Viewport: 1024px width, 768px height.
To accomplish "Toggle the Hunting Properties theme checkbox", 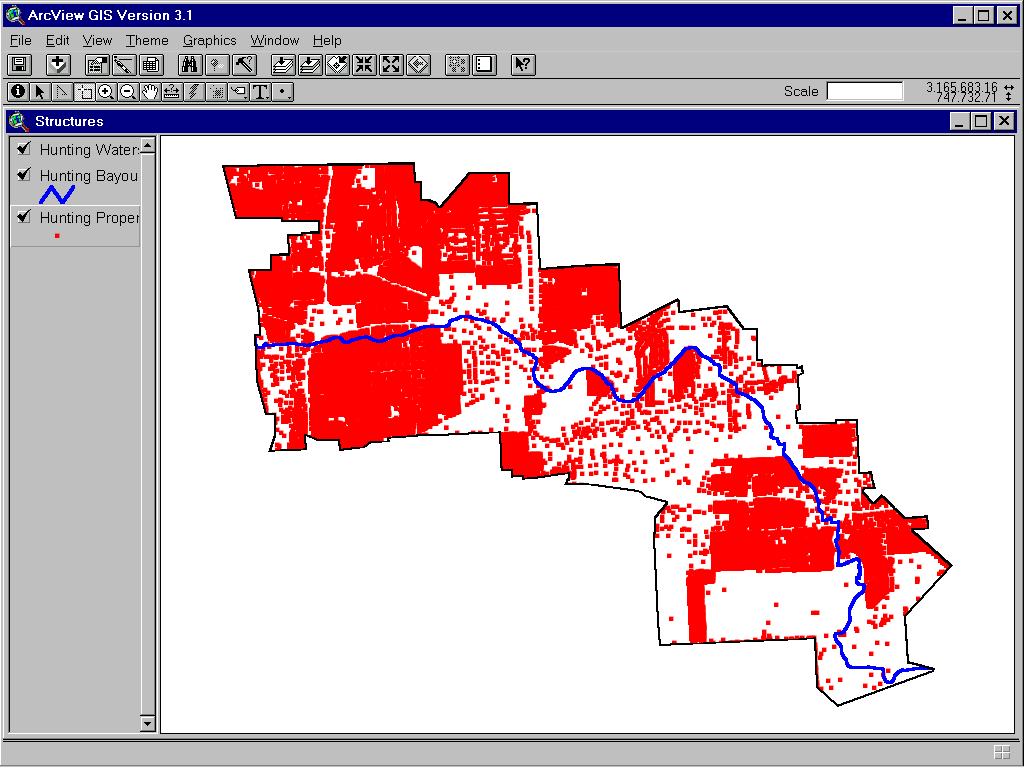I will tap(22, 218).
